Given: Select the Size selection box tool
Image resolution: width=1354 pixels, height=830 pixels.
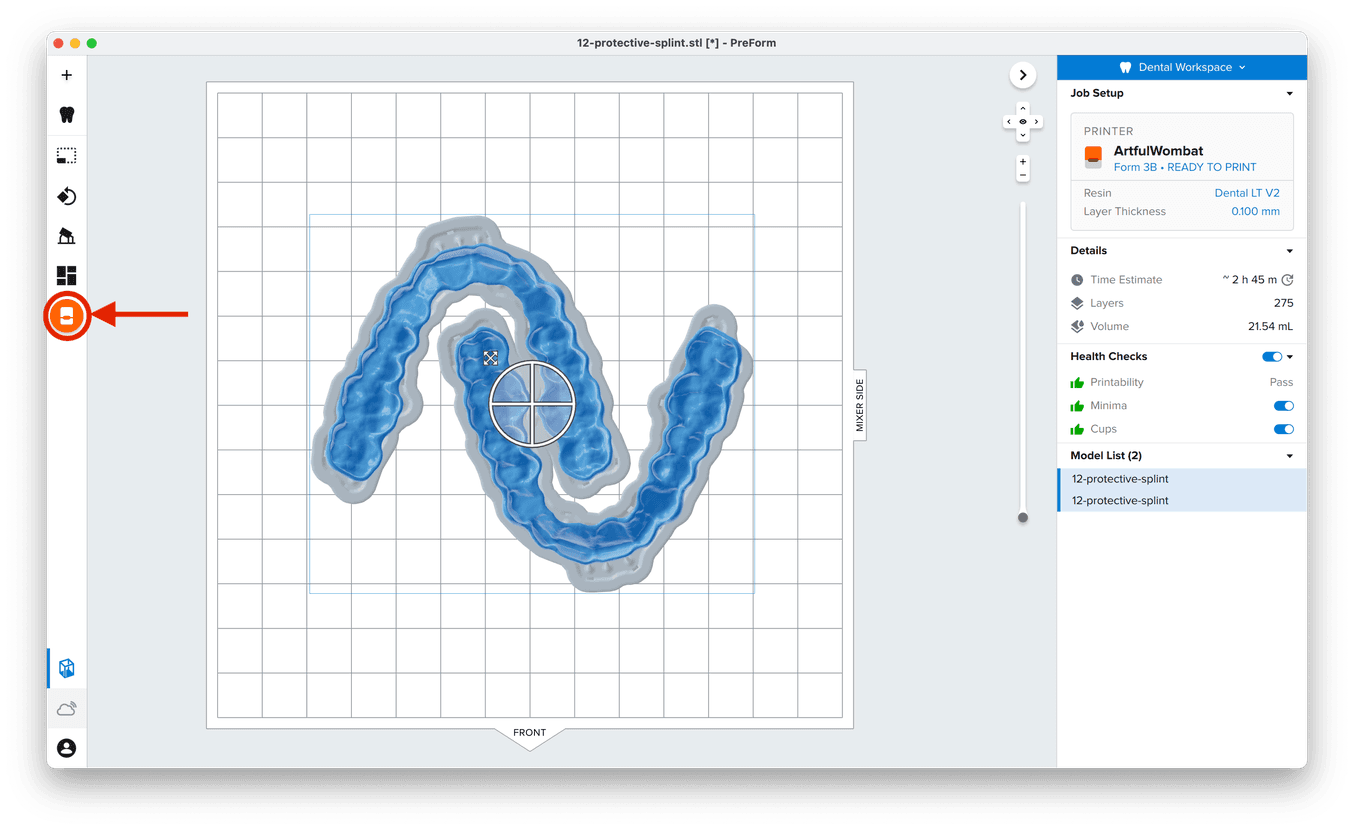Looking at the screenshot, I should click(x=67, y=156).
